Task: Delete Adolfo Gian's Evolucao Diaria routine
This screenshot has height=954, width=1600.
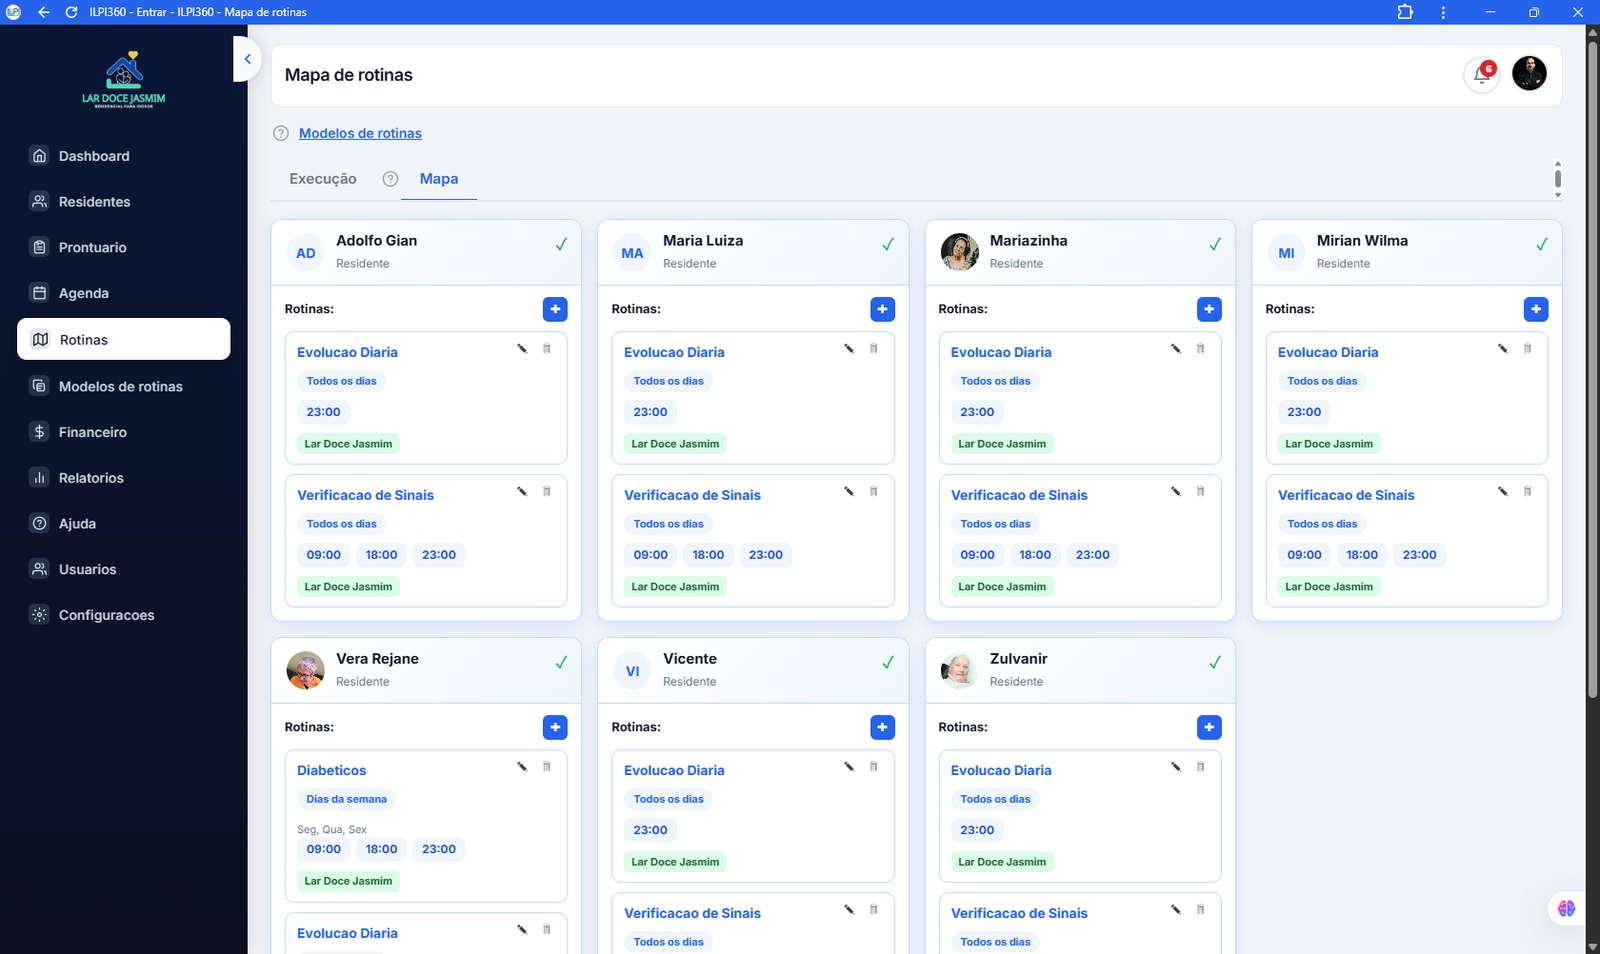Action: 547,349
